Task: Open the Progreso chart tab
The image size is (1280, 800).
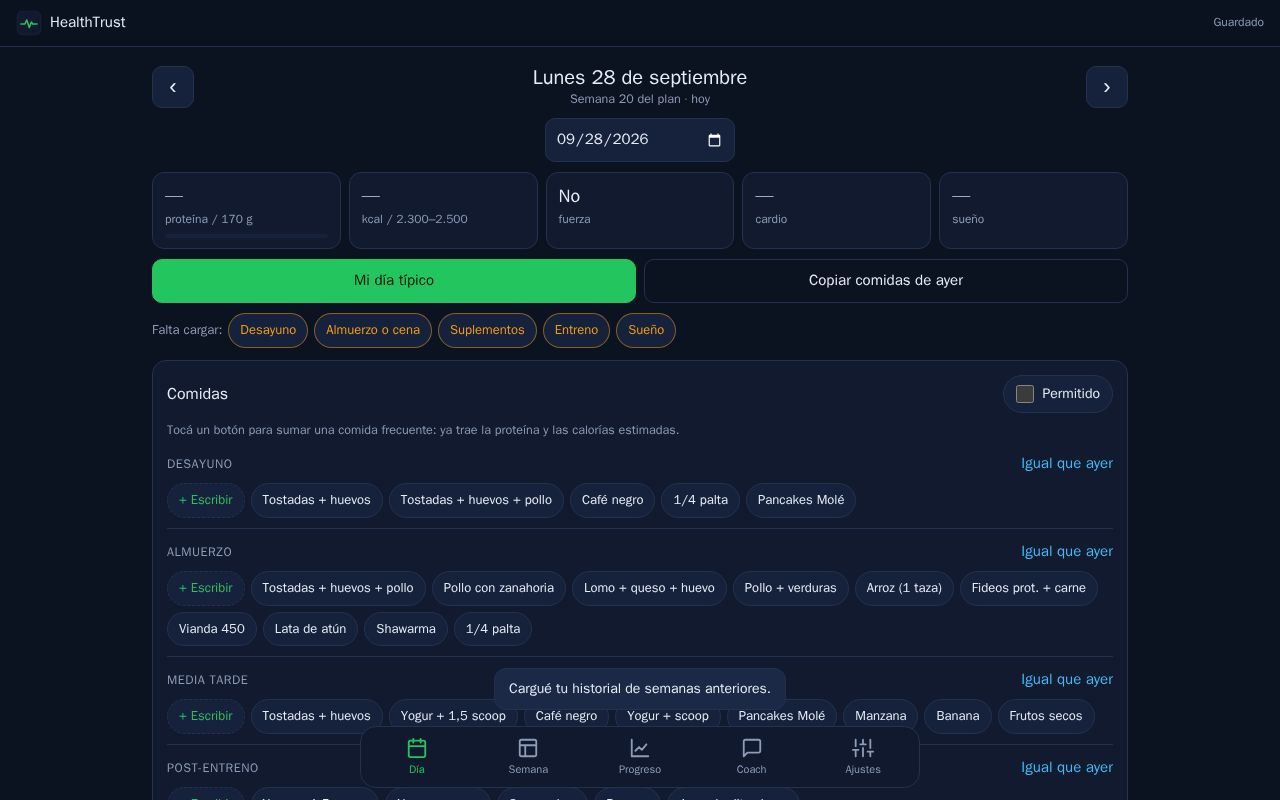Action: click(640, 757)
